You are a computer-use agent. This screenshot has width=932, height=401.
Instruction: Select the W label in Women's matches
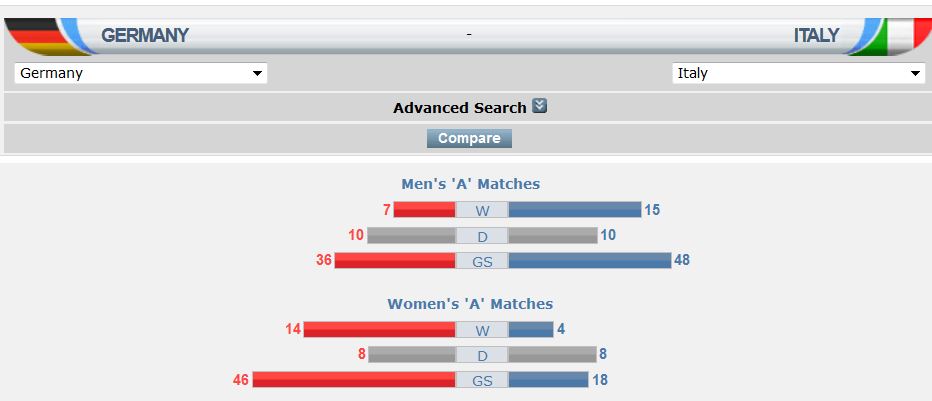(482, 330)
